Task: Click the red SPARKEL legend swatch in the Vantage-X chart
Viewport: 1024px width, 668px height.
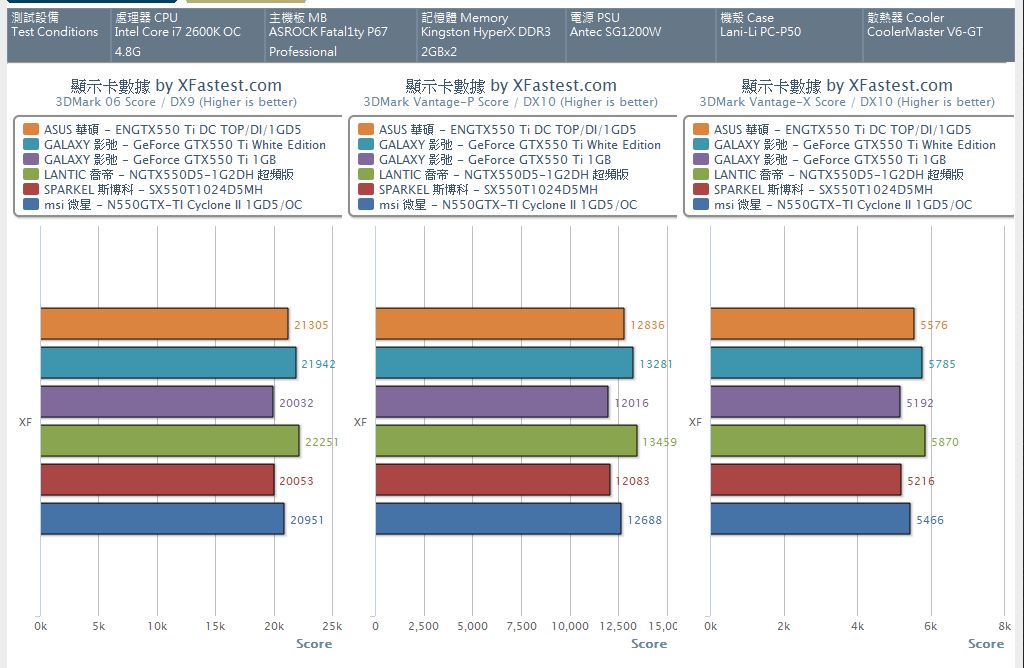Action: [700, 190]
